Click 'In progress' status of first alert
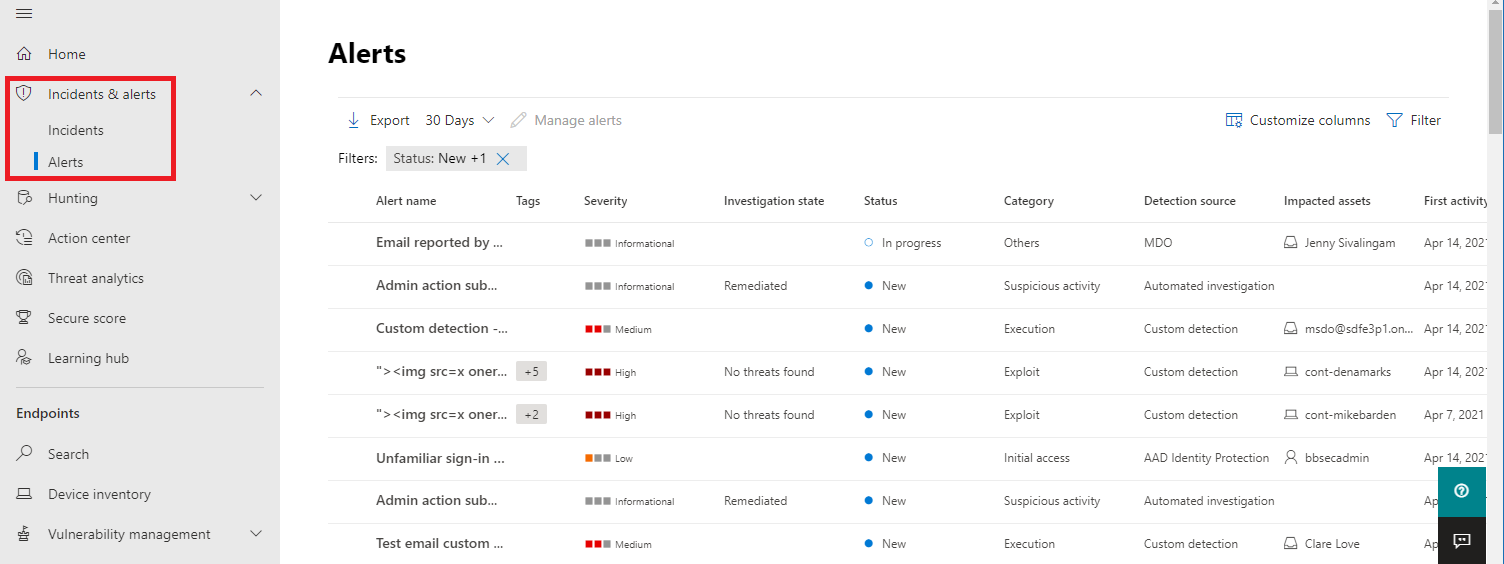Image resolution: width=1504 pixels, height=564 pixels. pos(911,243)
